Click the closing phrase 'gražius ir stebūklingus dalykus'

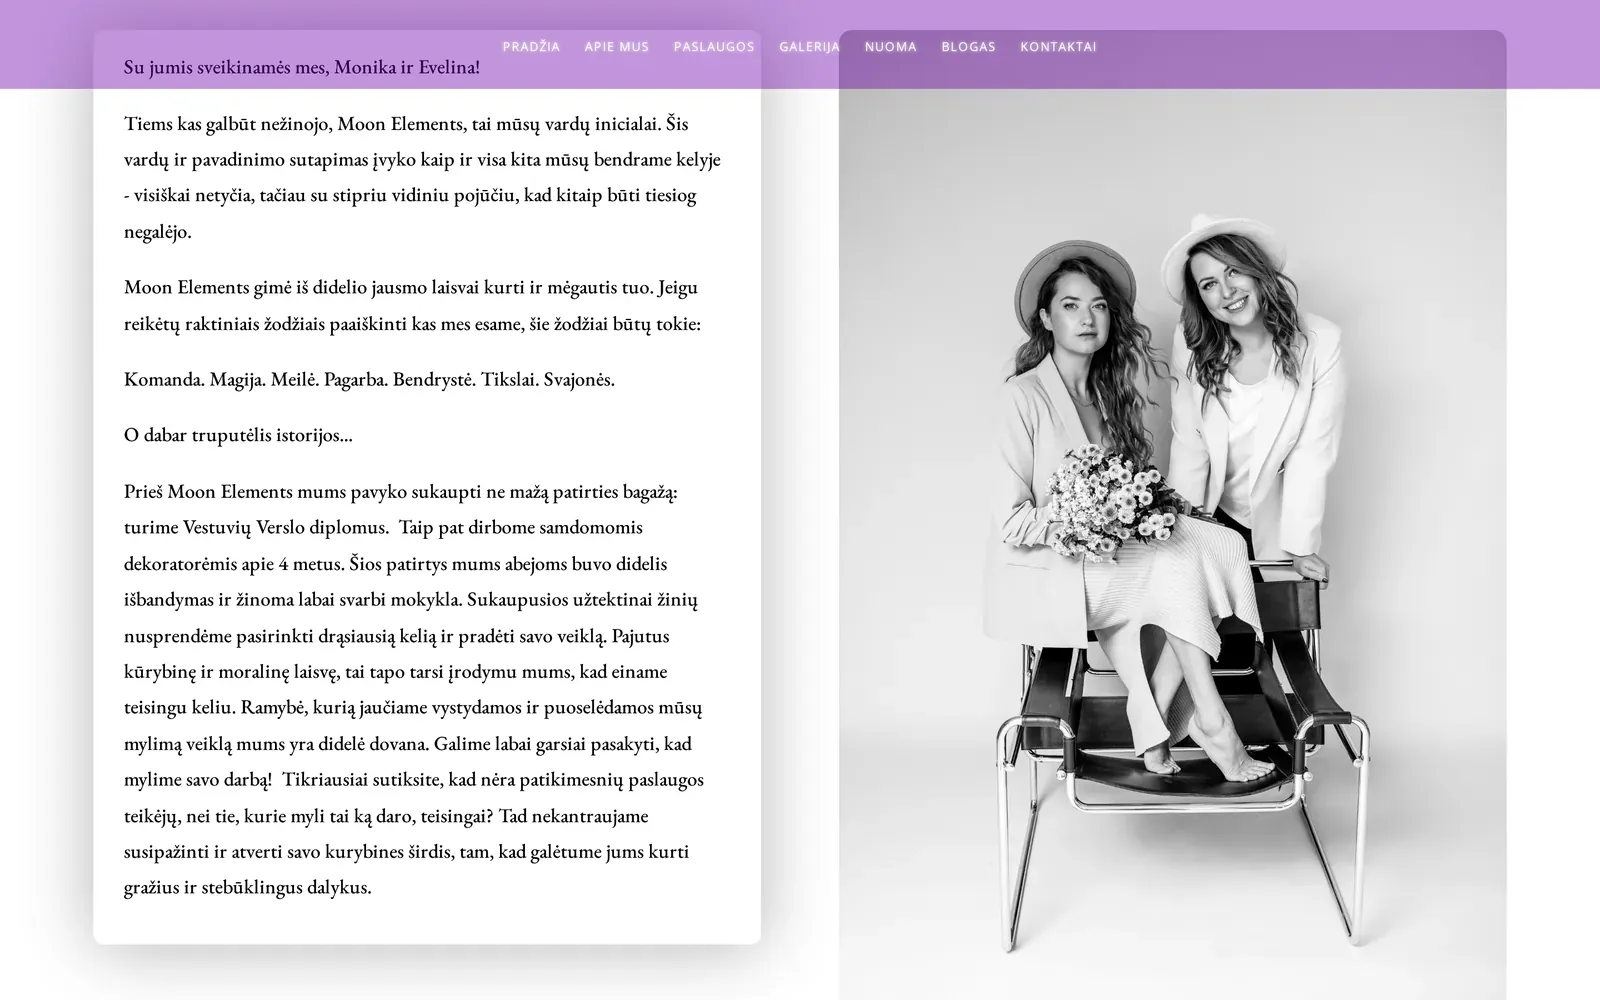pos(246,887)
